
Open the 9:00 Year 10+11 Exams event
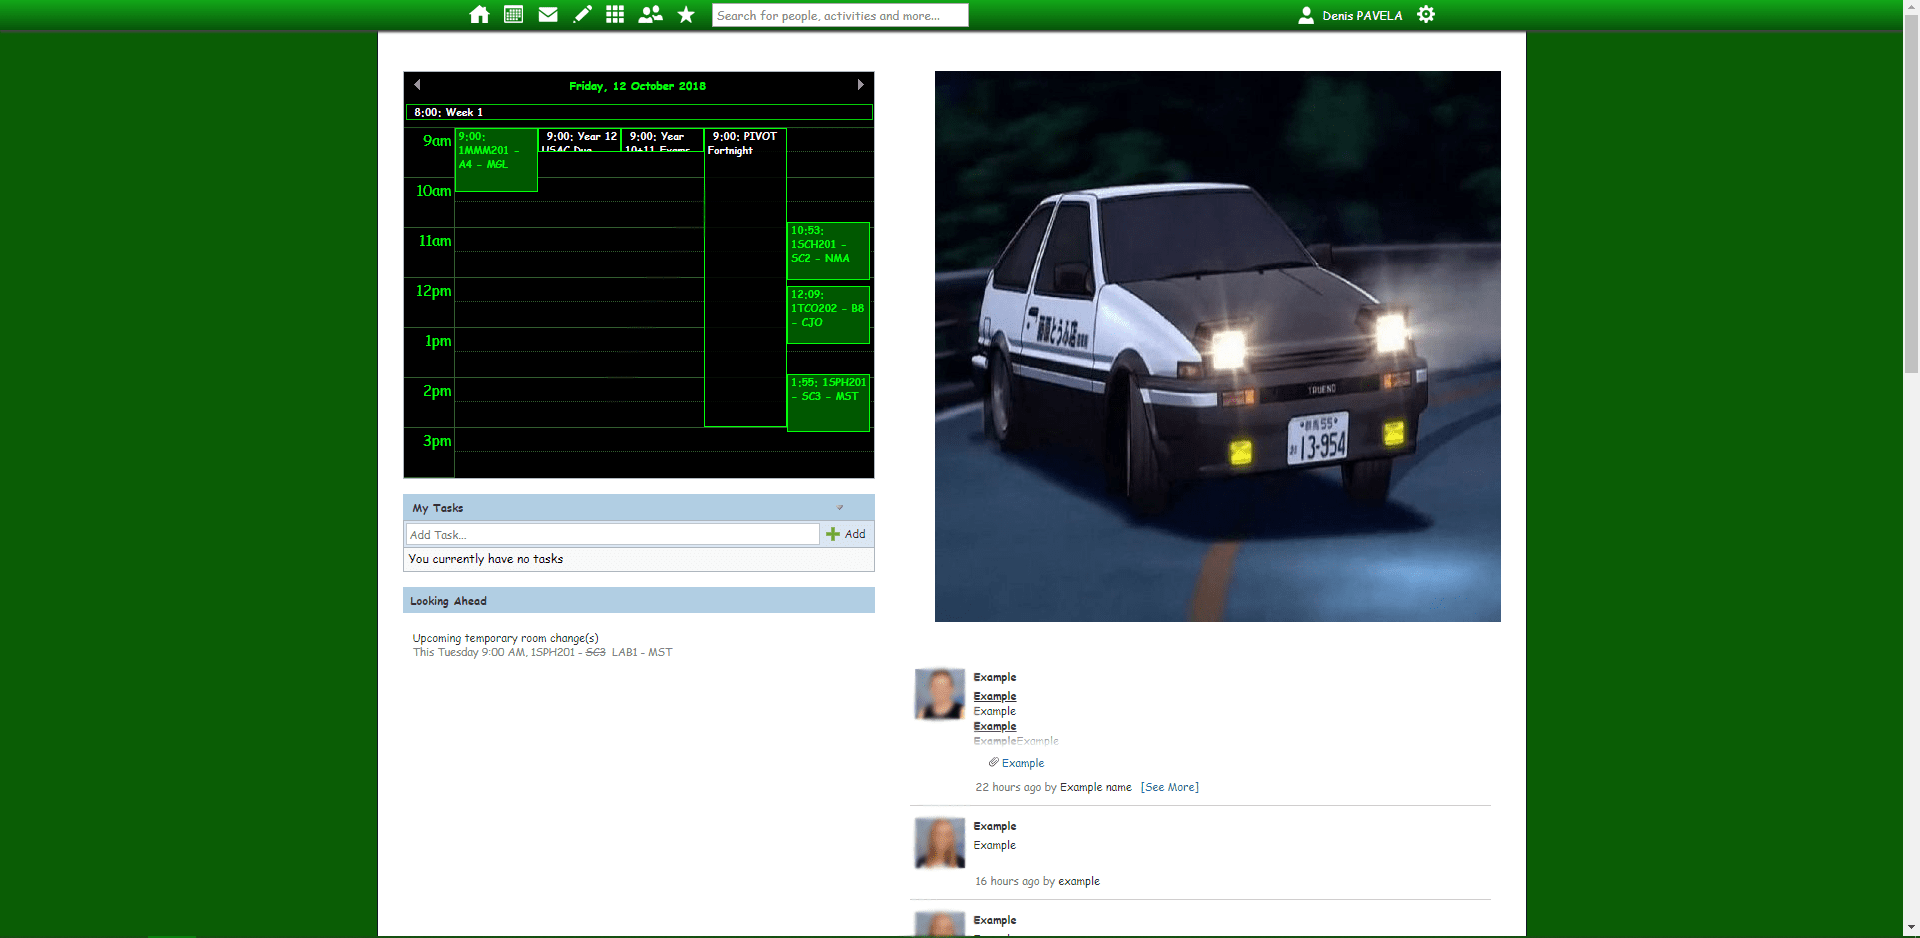point(663,139)
